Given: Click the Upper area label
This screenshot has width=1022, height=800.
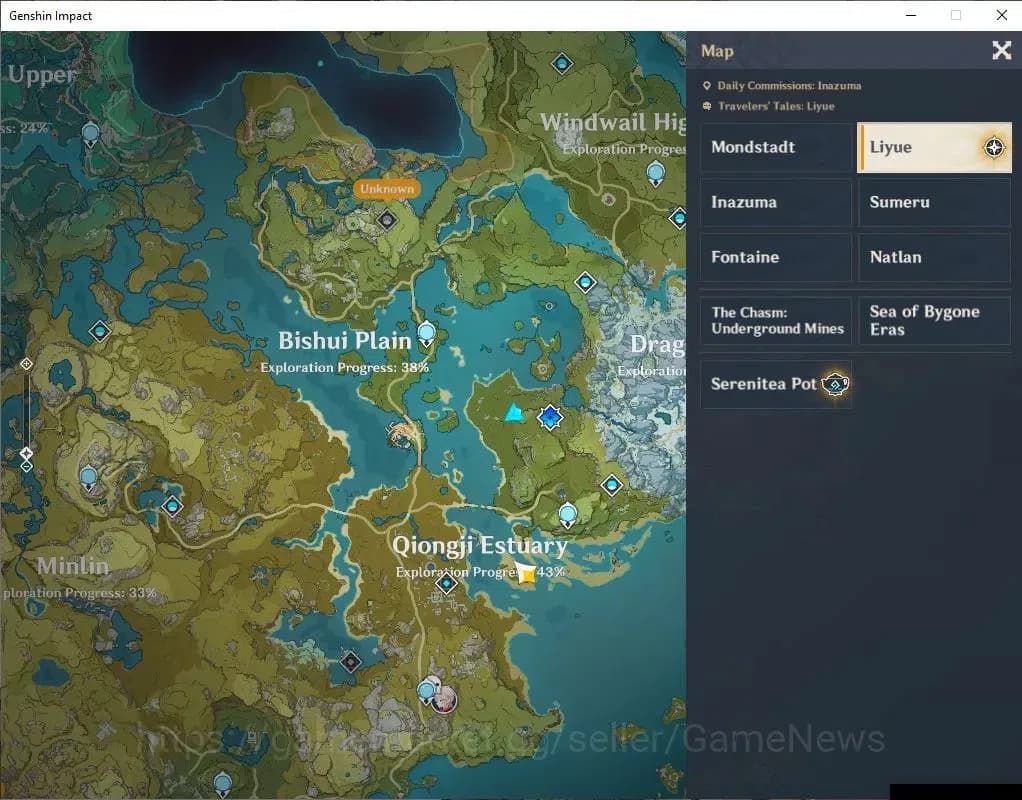Looking at the screenshot, I should coord(42,75).
